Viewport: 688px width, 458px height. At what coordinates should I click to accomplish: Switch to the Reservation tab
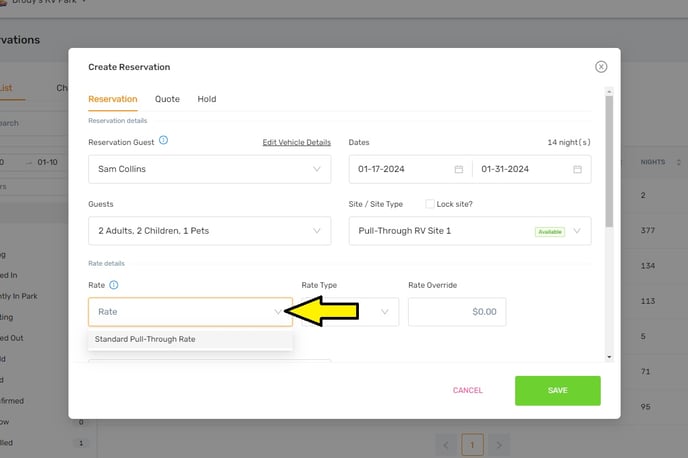[x=113, y=99]
